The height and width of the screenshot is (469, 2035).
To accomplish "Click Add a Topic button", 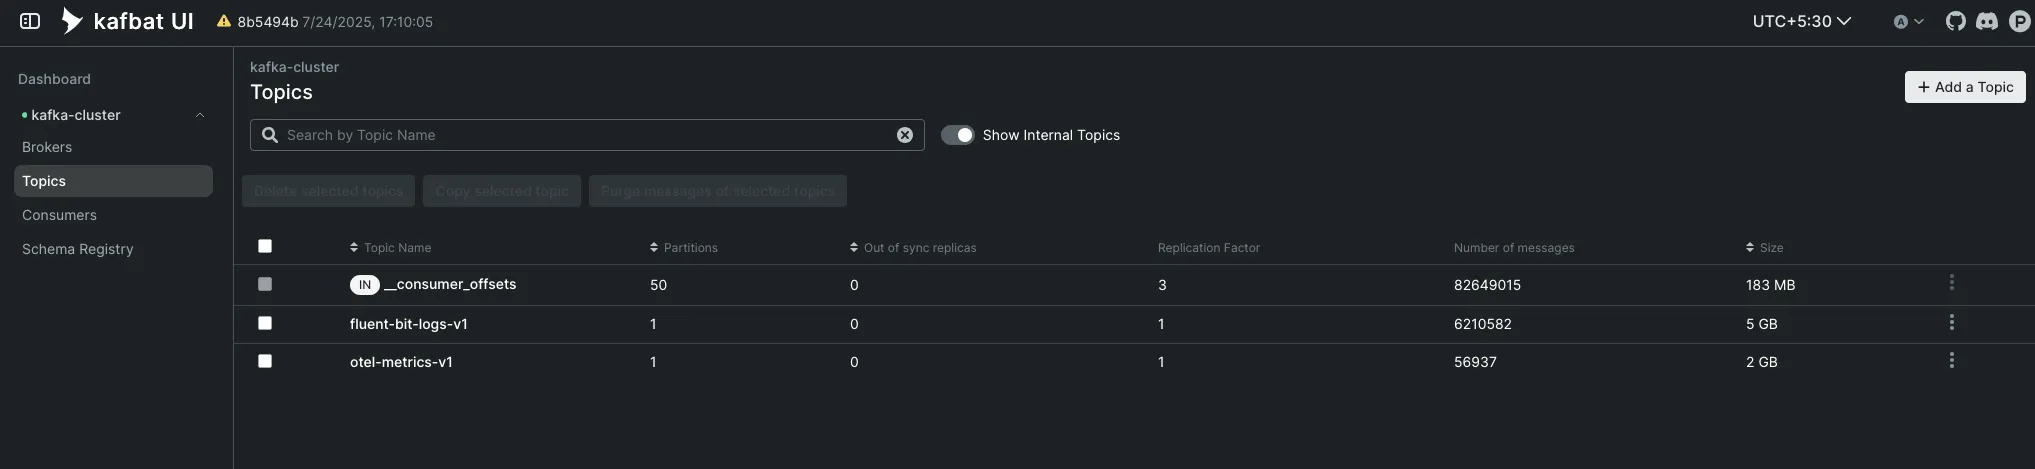I will tap(1964, 87).
